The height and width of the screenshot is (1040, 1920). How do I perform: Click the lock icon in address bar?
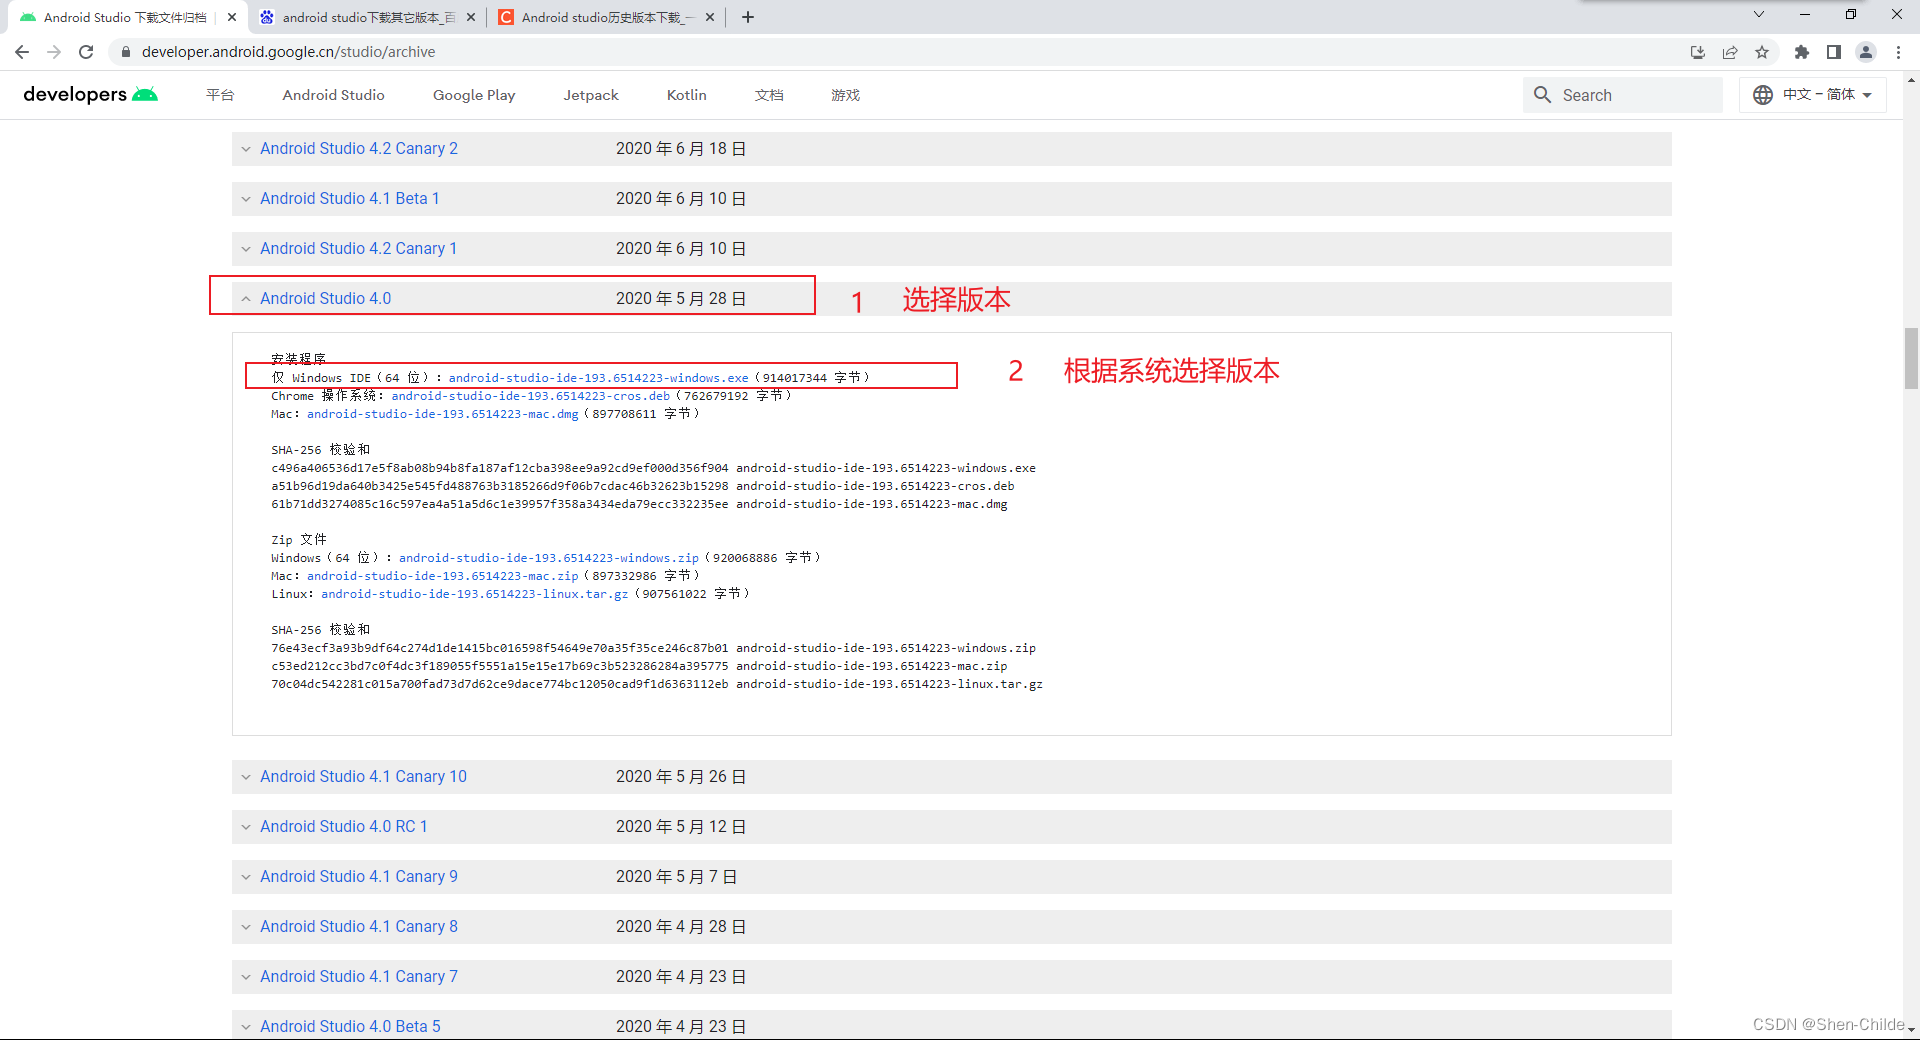tap(125, 52)
